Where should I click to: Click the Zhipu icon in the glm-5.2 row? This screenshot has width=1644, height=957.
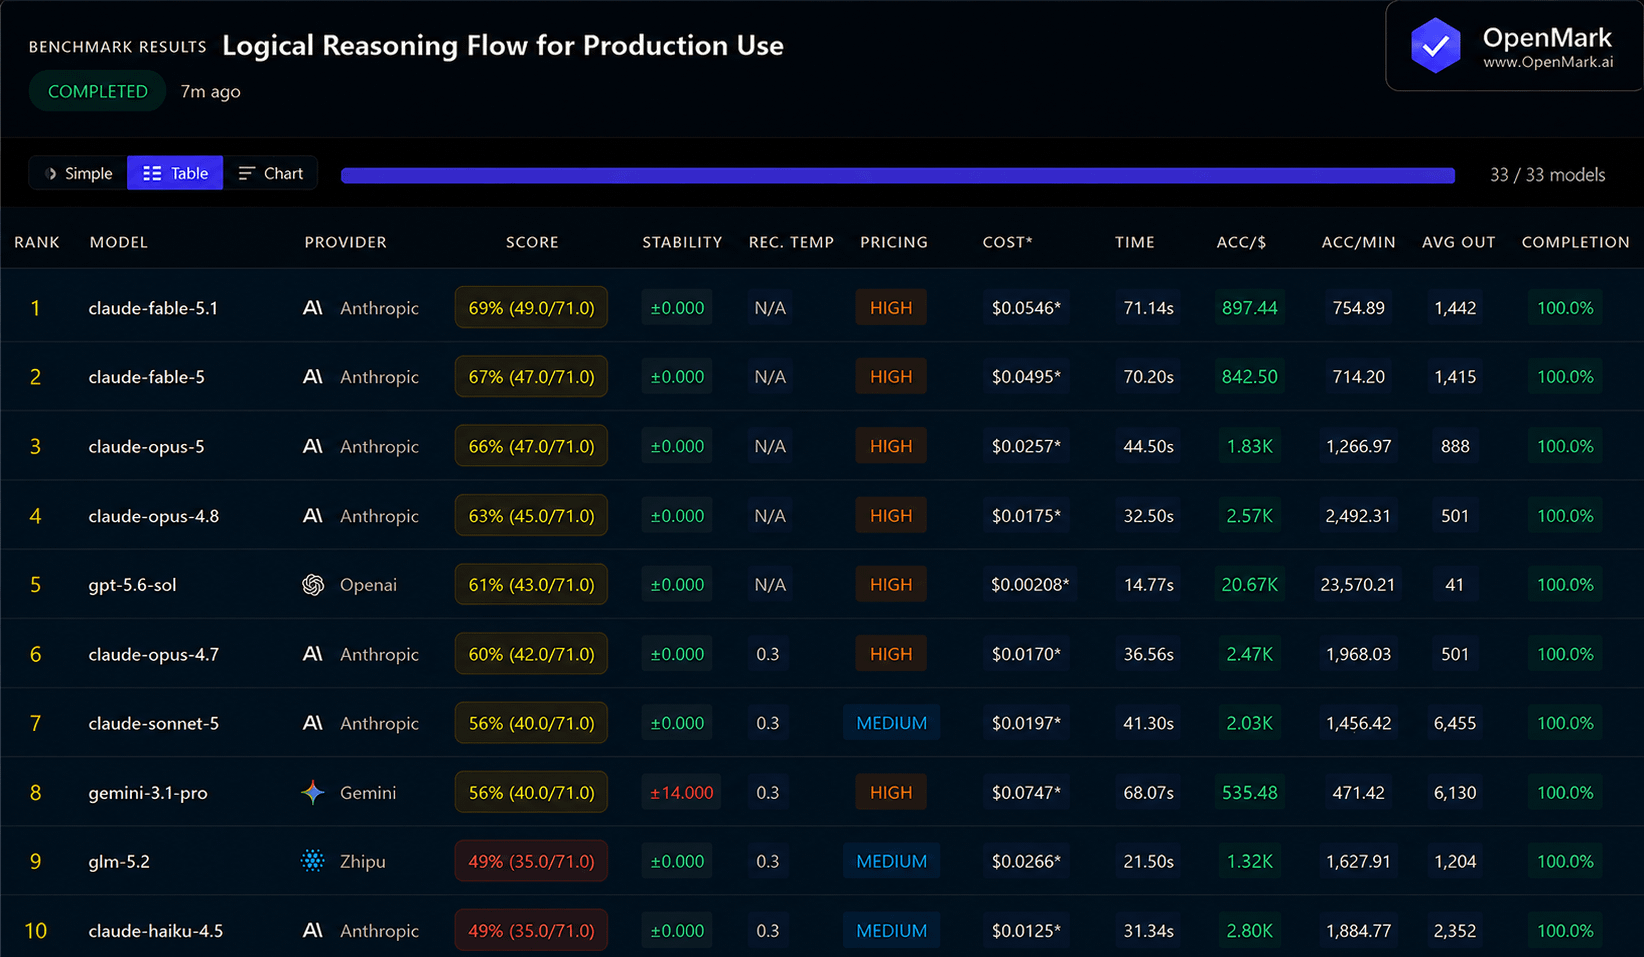pyautogui.click(x=313, y=861)
